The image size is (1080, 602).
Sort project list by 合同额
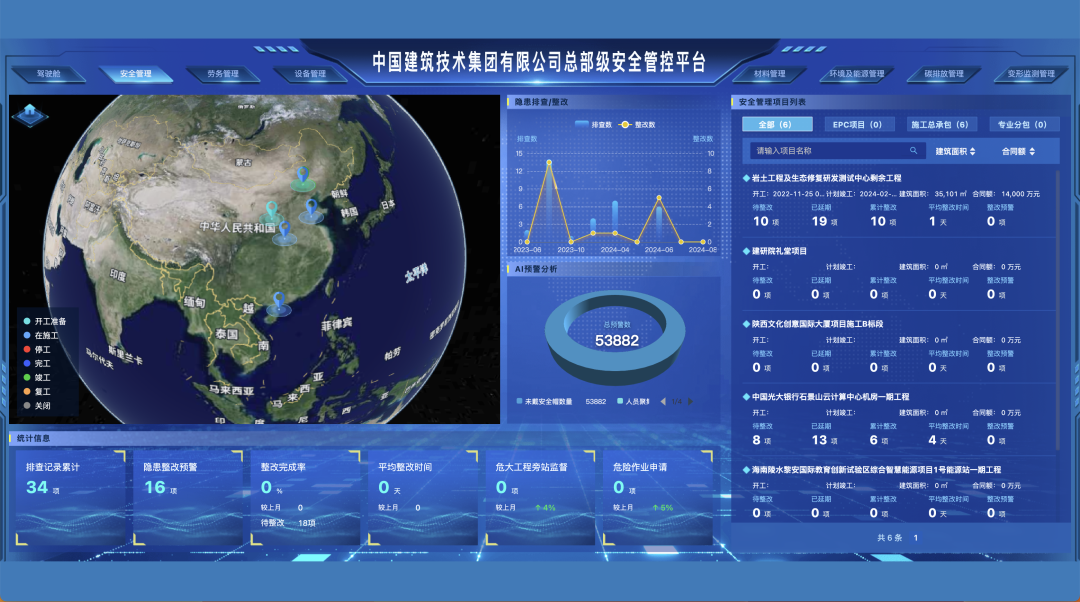(1021, 151)
